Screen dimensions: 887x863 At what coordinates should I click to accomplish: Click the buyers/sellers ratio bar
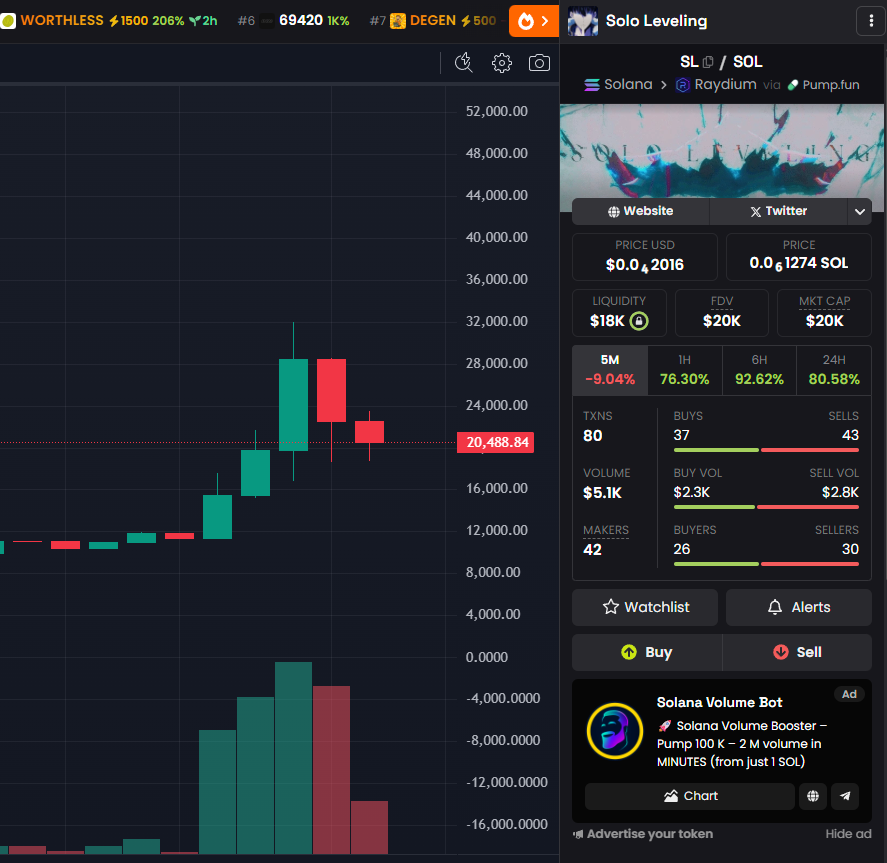pos(766,564)
